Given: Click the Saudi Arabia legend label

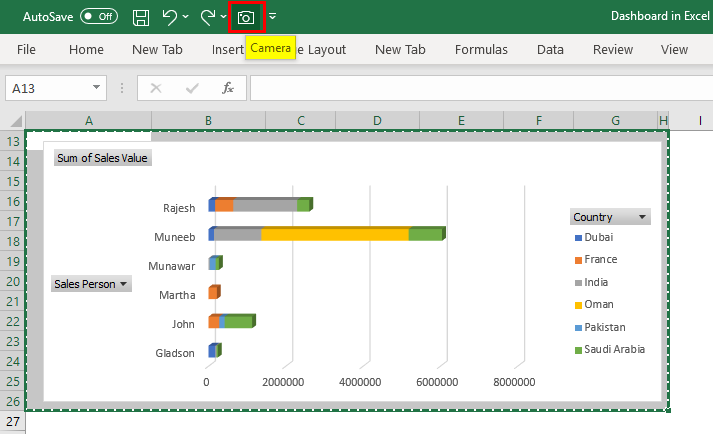Looking at the screenshot, I should coord(614,349).
